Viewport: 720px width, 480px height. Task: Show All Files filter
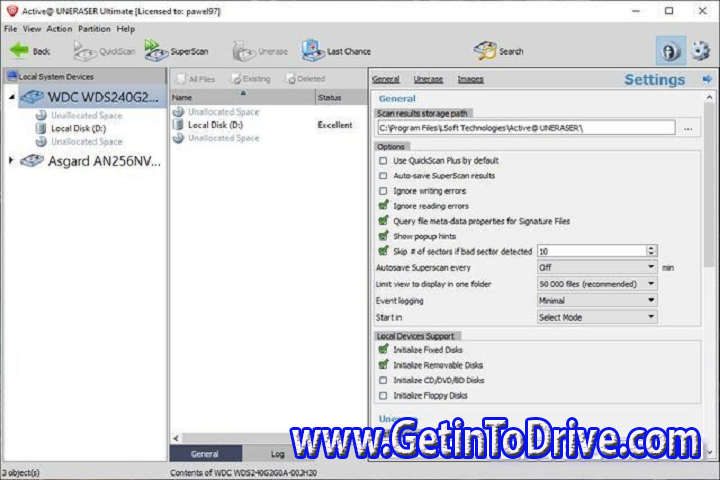pos(196,79)
